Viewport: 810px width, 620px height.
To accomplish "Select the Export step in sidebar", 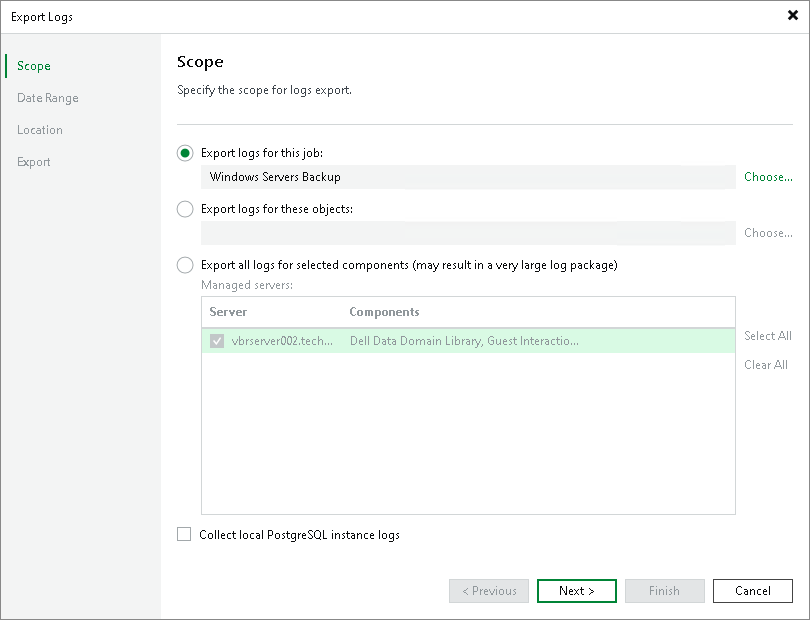I will [x=33, y=161].
